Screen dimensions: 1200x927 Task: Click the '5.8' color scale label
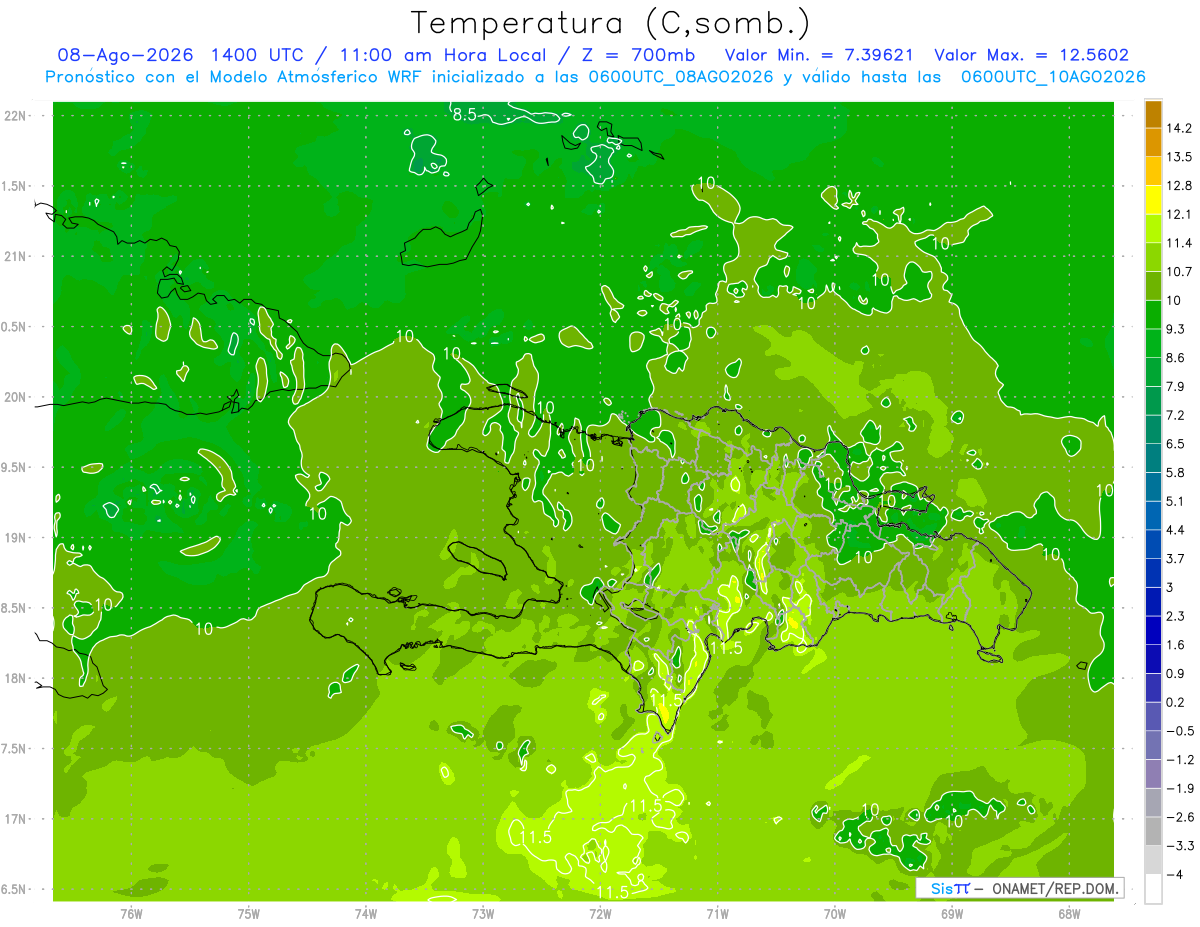(1176, 472)
